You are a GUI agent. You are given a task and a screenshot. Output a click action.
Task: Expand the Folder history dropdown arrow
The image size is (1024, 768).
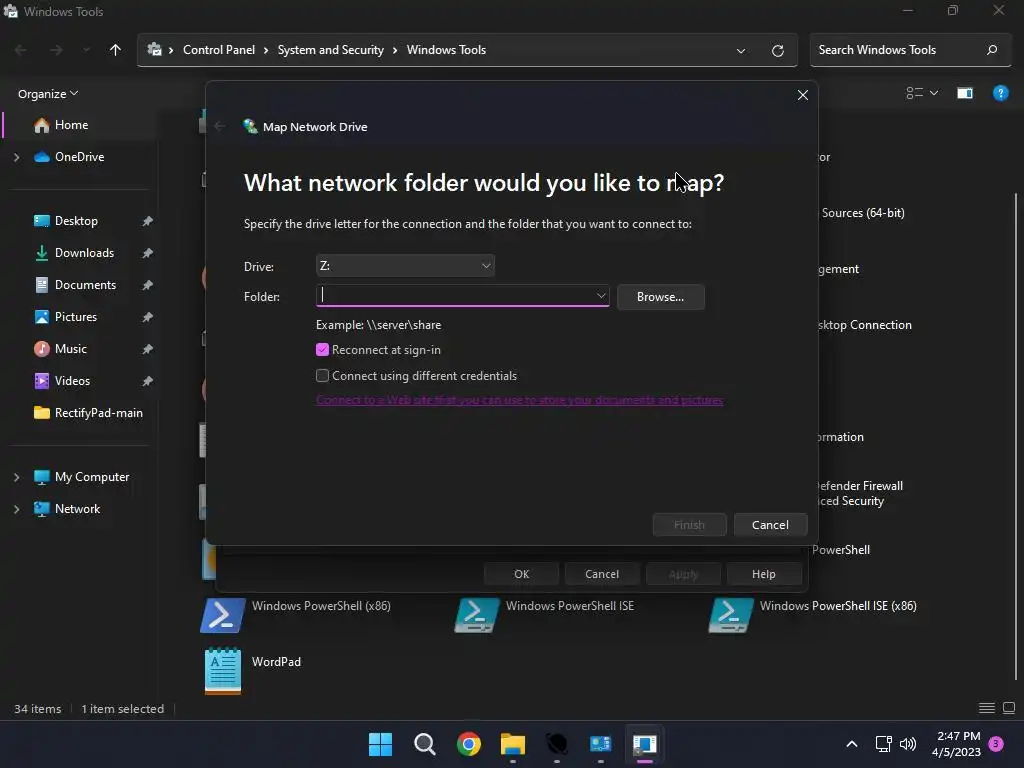[601, 296]
